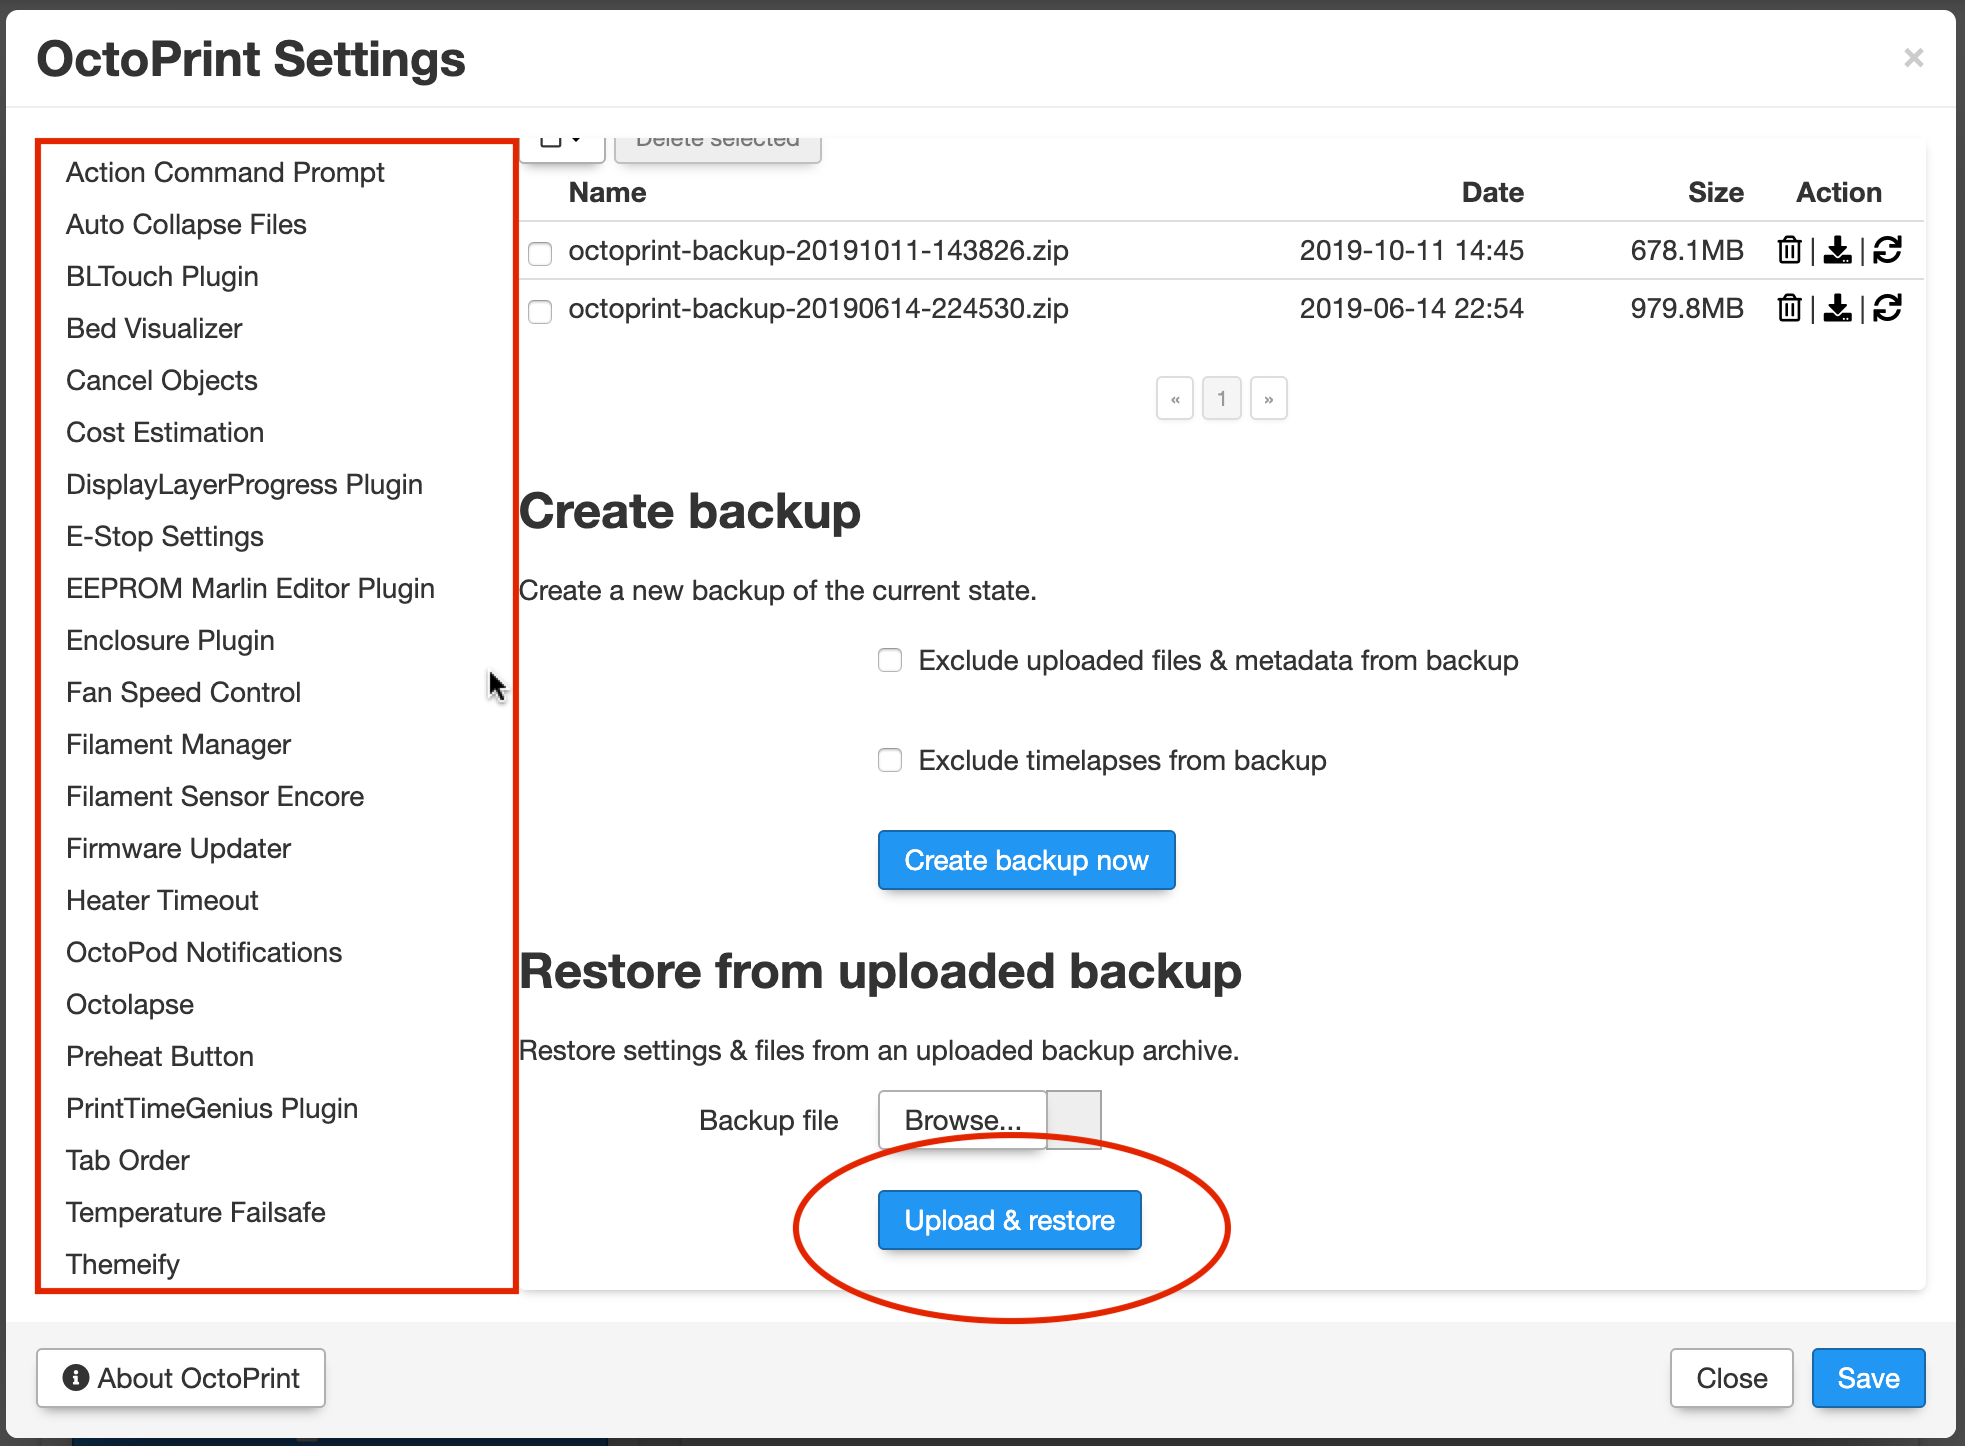
Task: Go to previous page of backups
Action: tap(1175, 399)
